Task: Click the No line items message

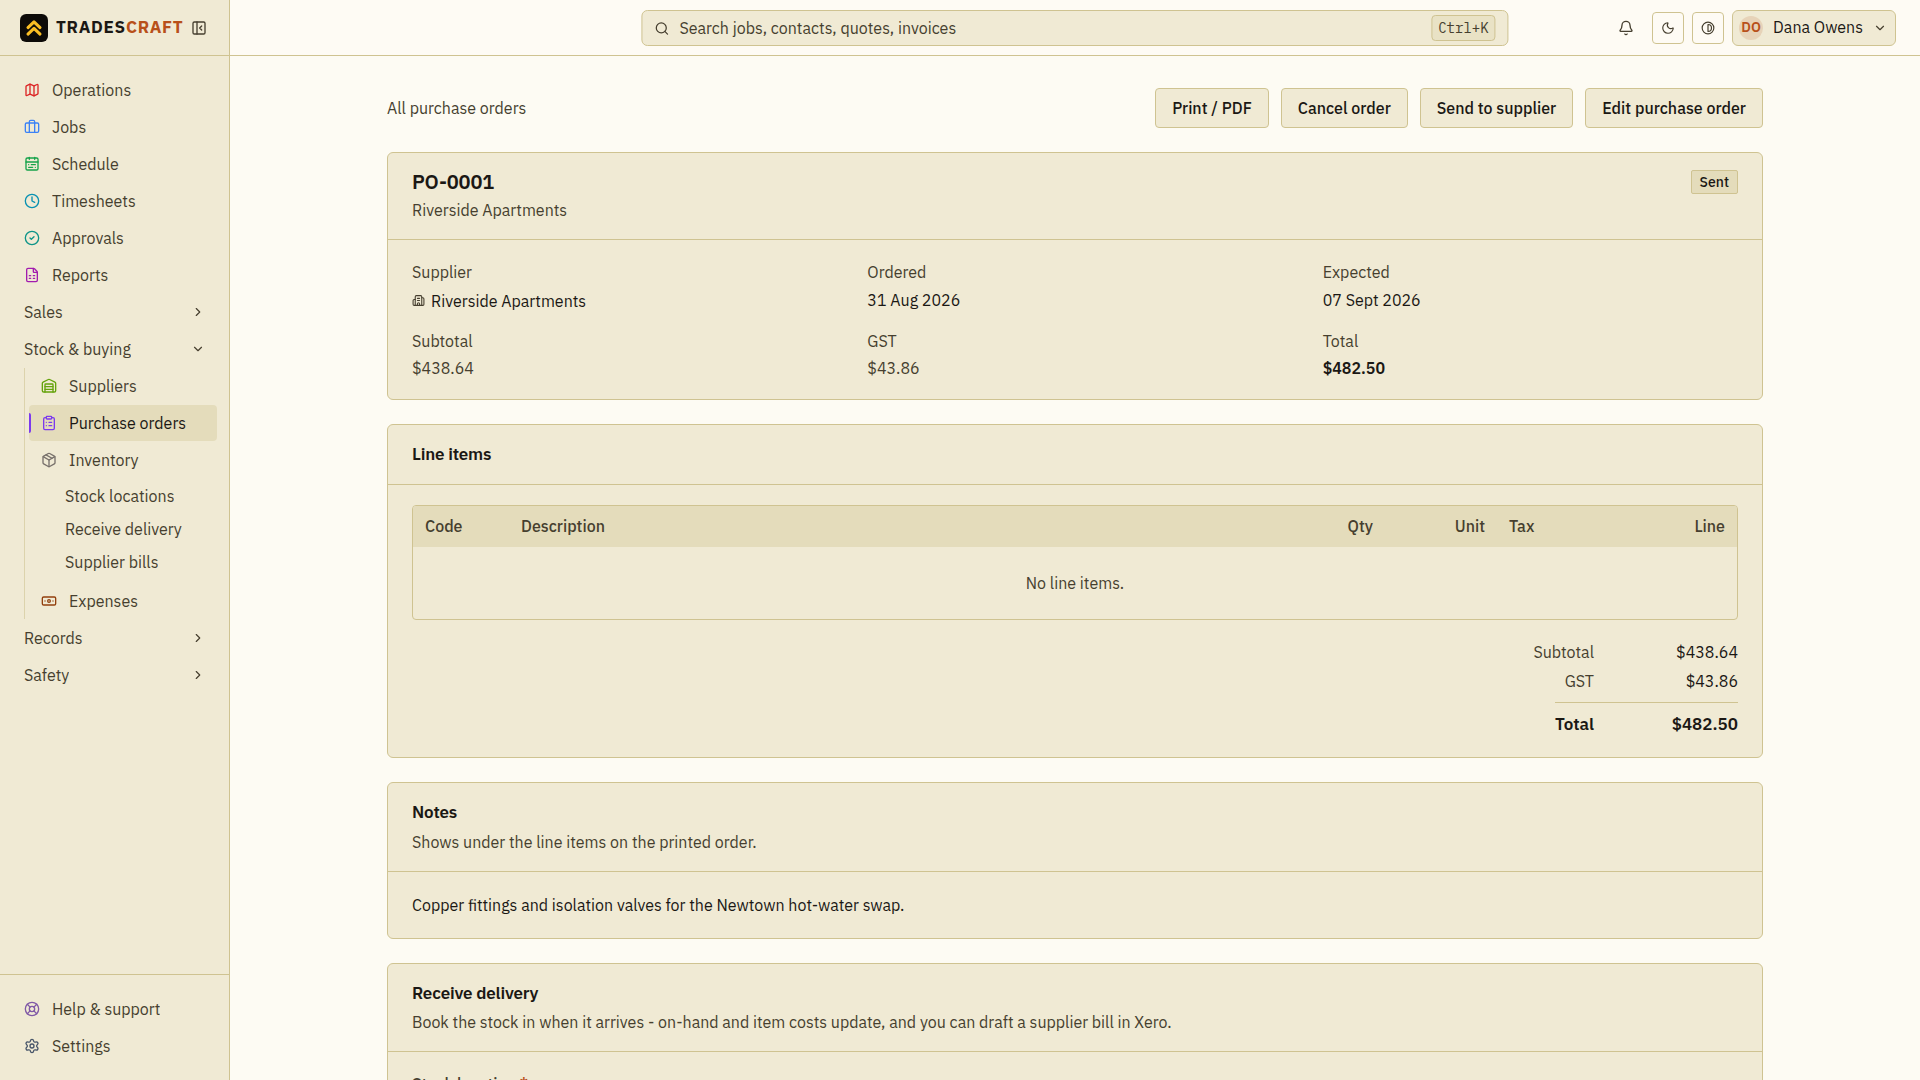Action: [1074, 583]
